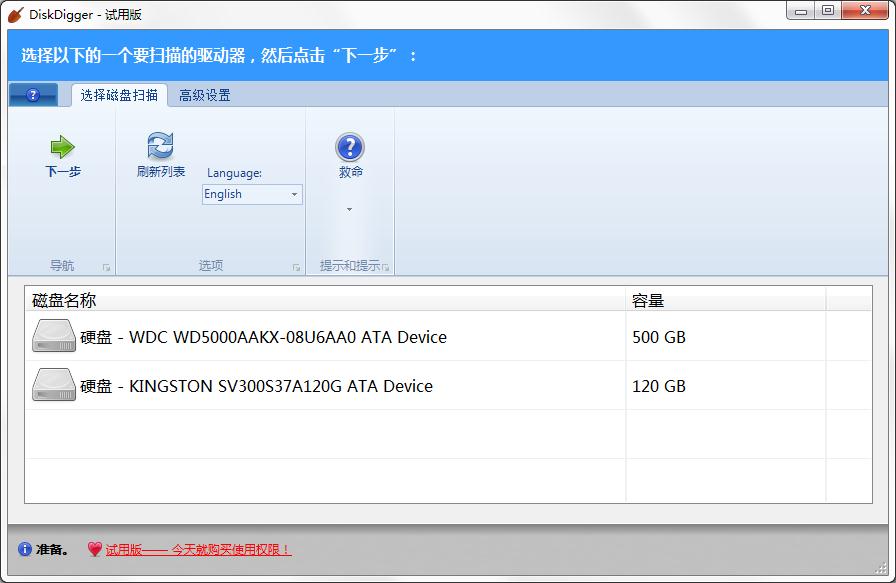Click the DiskDigger title bar app icon
This screenshot has height=583, width=896.
tap(15, 14)
